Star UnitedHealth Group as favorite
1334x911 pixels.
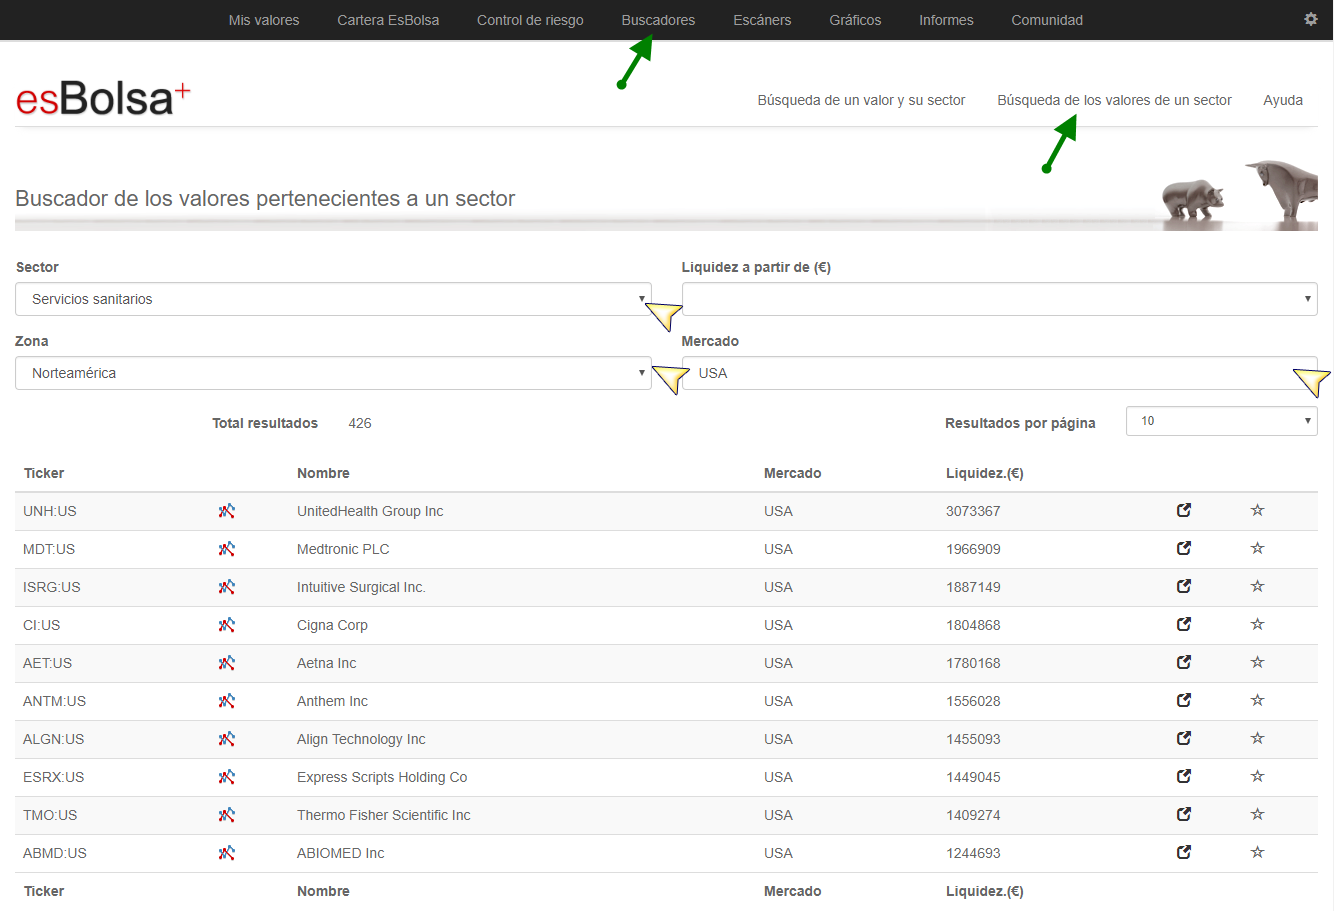point(1258,510)
